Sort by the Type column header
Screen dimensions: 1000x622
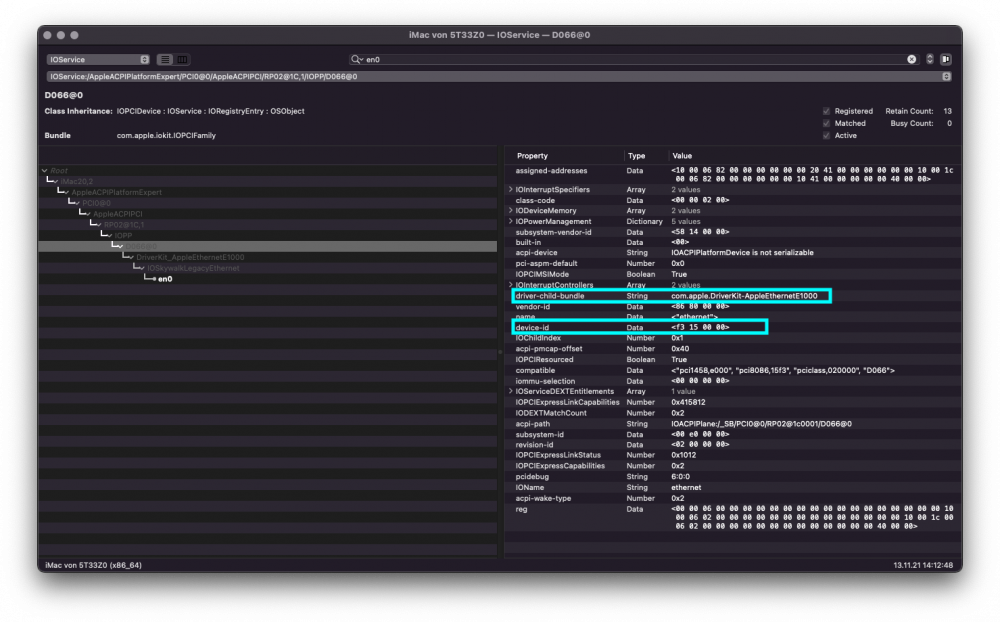pyautogui.click(x=636, y=156)
